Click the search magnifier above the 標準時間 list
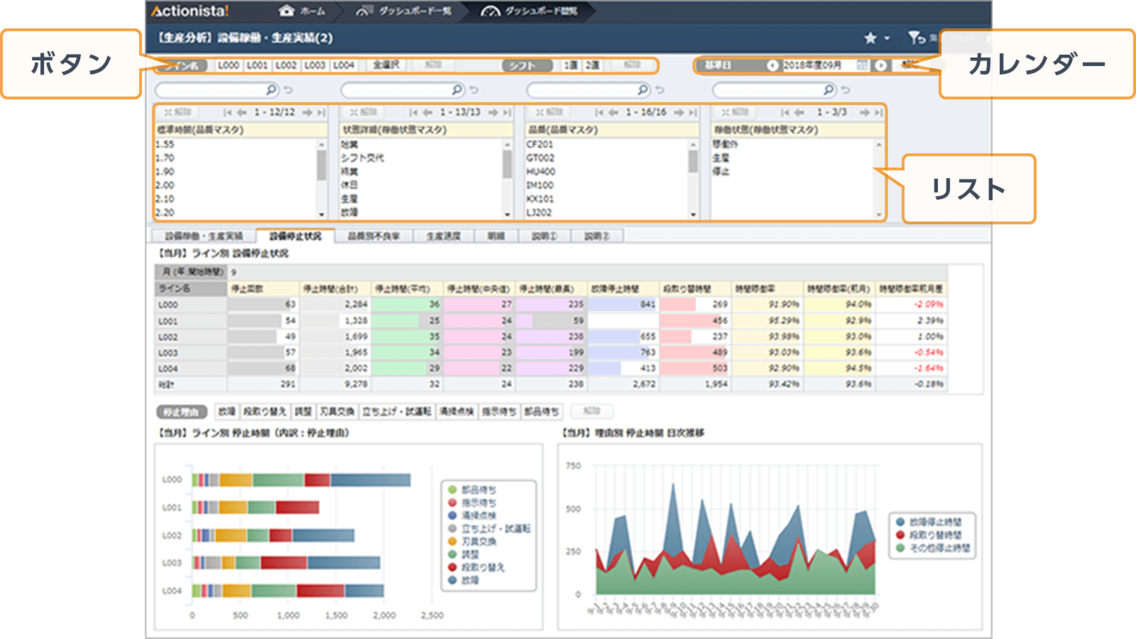Viewport: 1136px width, 639px height. [272, 90]
